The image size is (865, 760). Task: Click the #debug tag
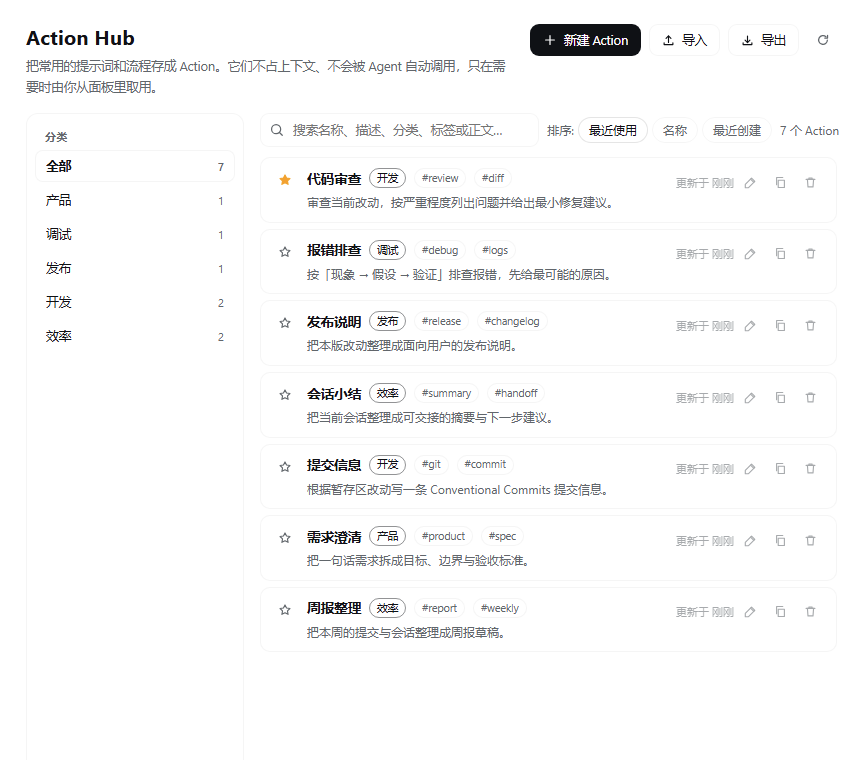tap(440, 250)
